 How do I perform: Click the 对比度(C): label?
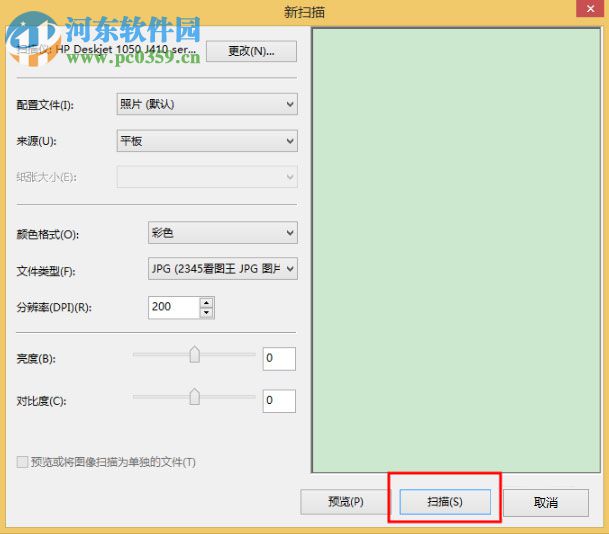(41, 401)
